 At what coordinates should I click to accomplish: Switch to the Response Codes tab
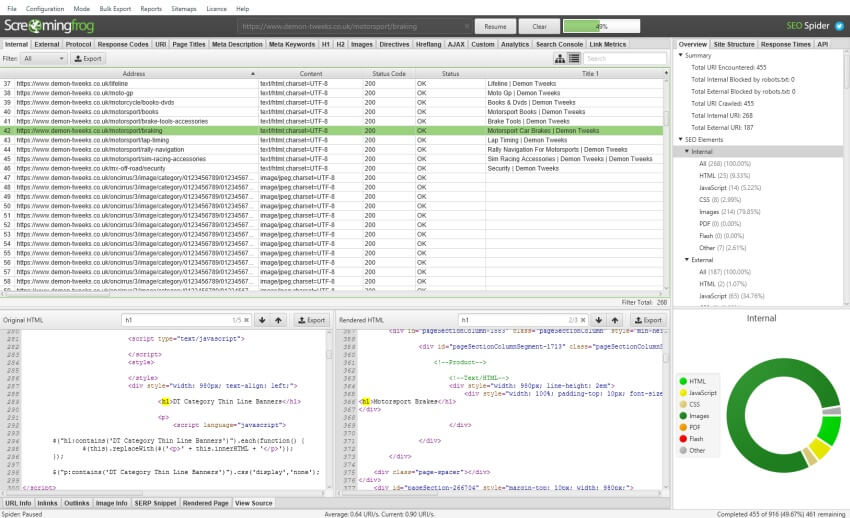click(123, 44)
